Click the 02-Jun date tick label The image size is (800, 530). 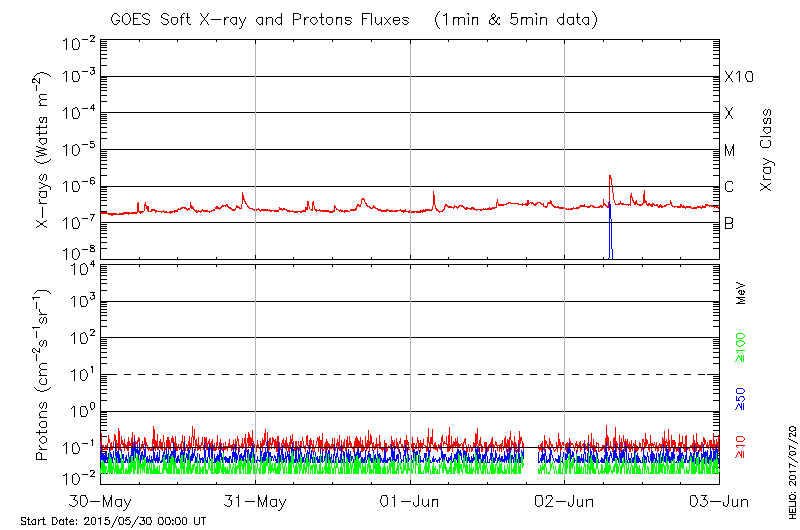(x=565, y=502)
